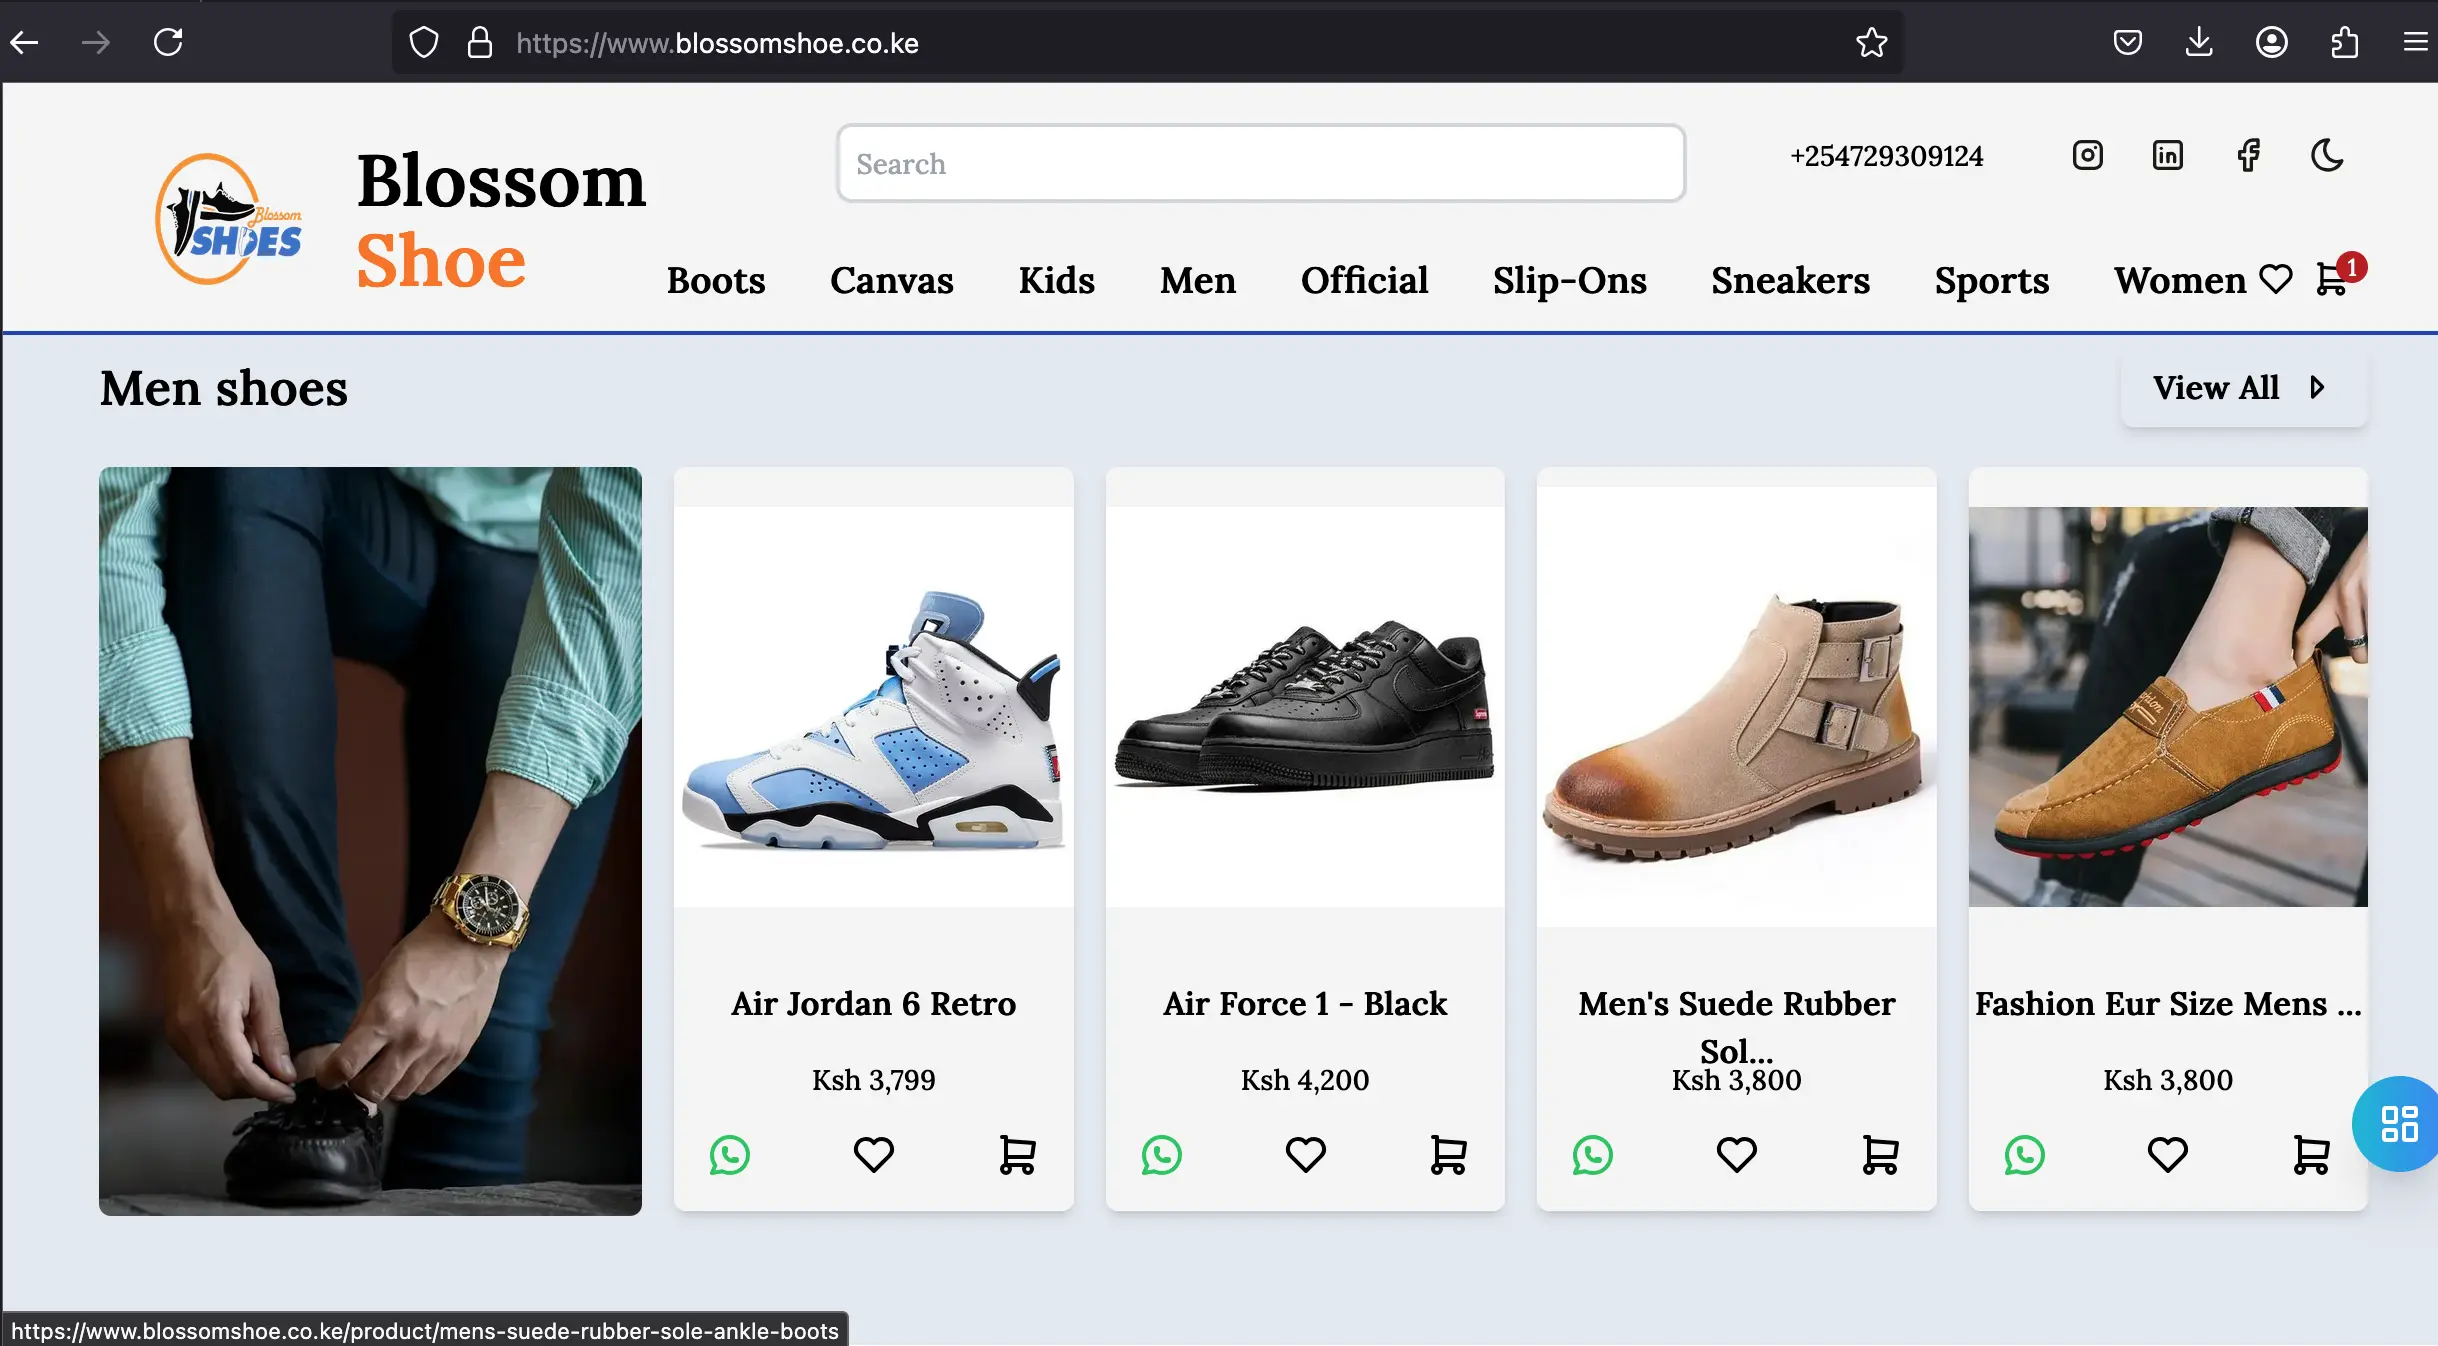2438x1346 pixels.
Task: Click the Ksh 4,200 price text
Action: click(x=1305, y=1080)
